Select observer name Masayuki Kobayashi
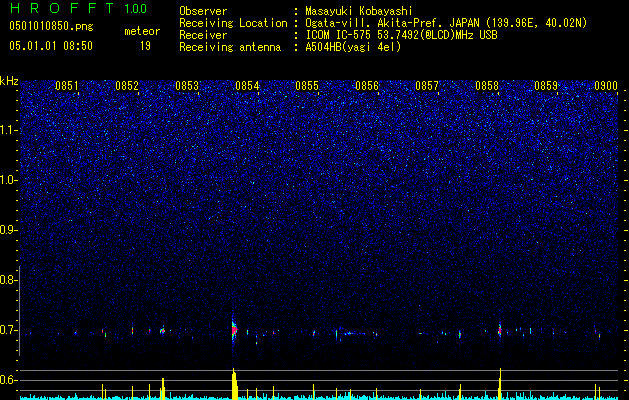 pyautogui.click(x=359, y=11)
